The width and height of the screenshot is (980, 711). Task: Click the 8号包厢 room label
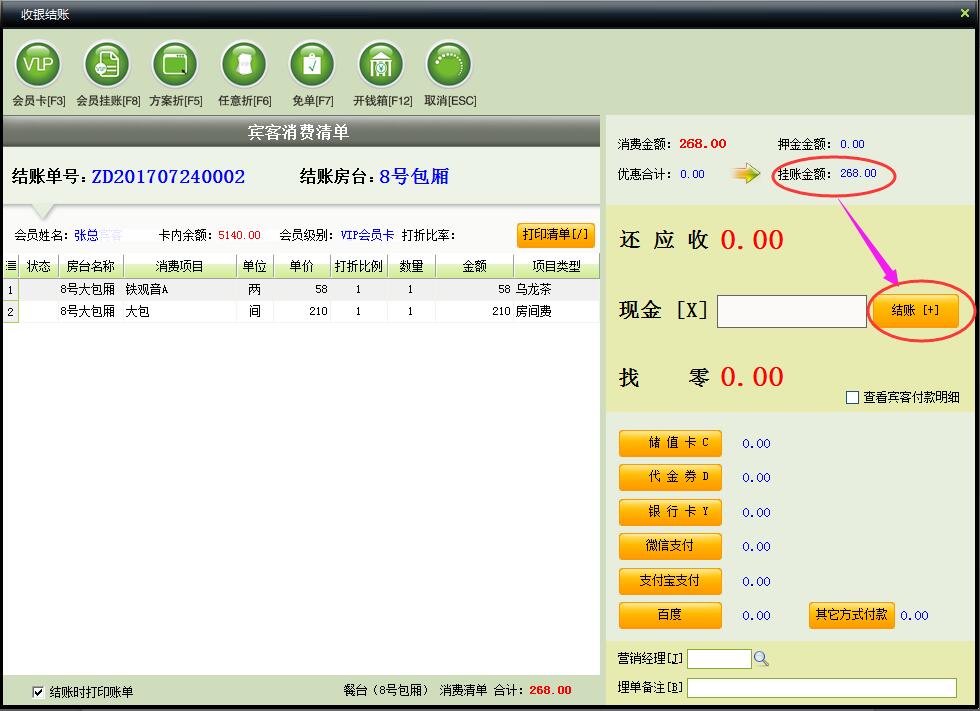click(414, 177)
